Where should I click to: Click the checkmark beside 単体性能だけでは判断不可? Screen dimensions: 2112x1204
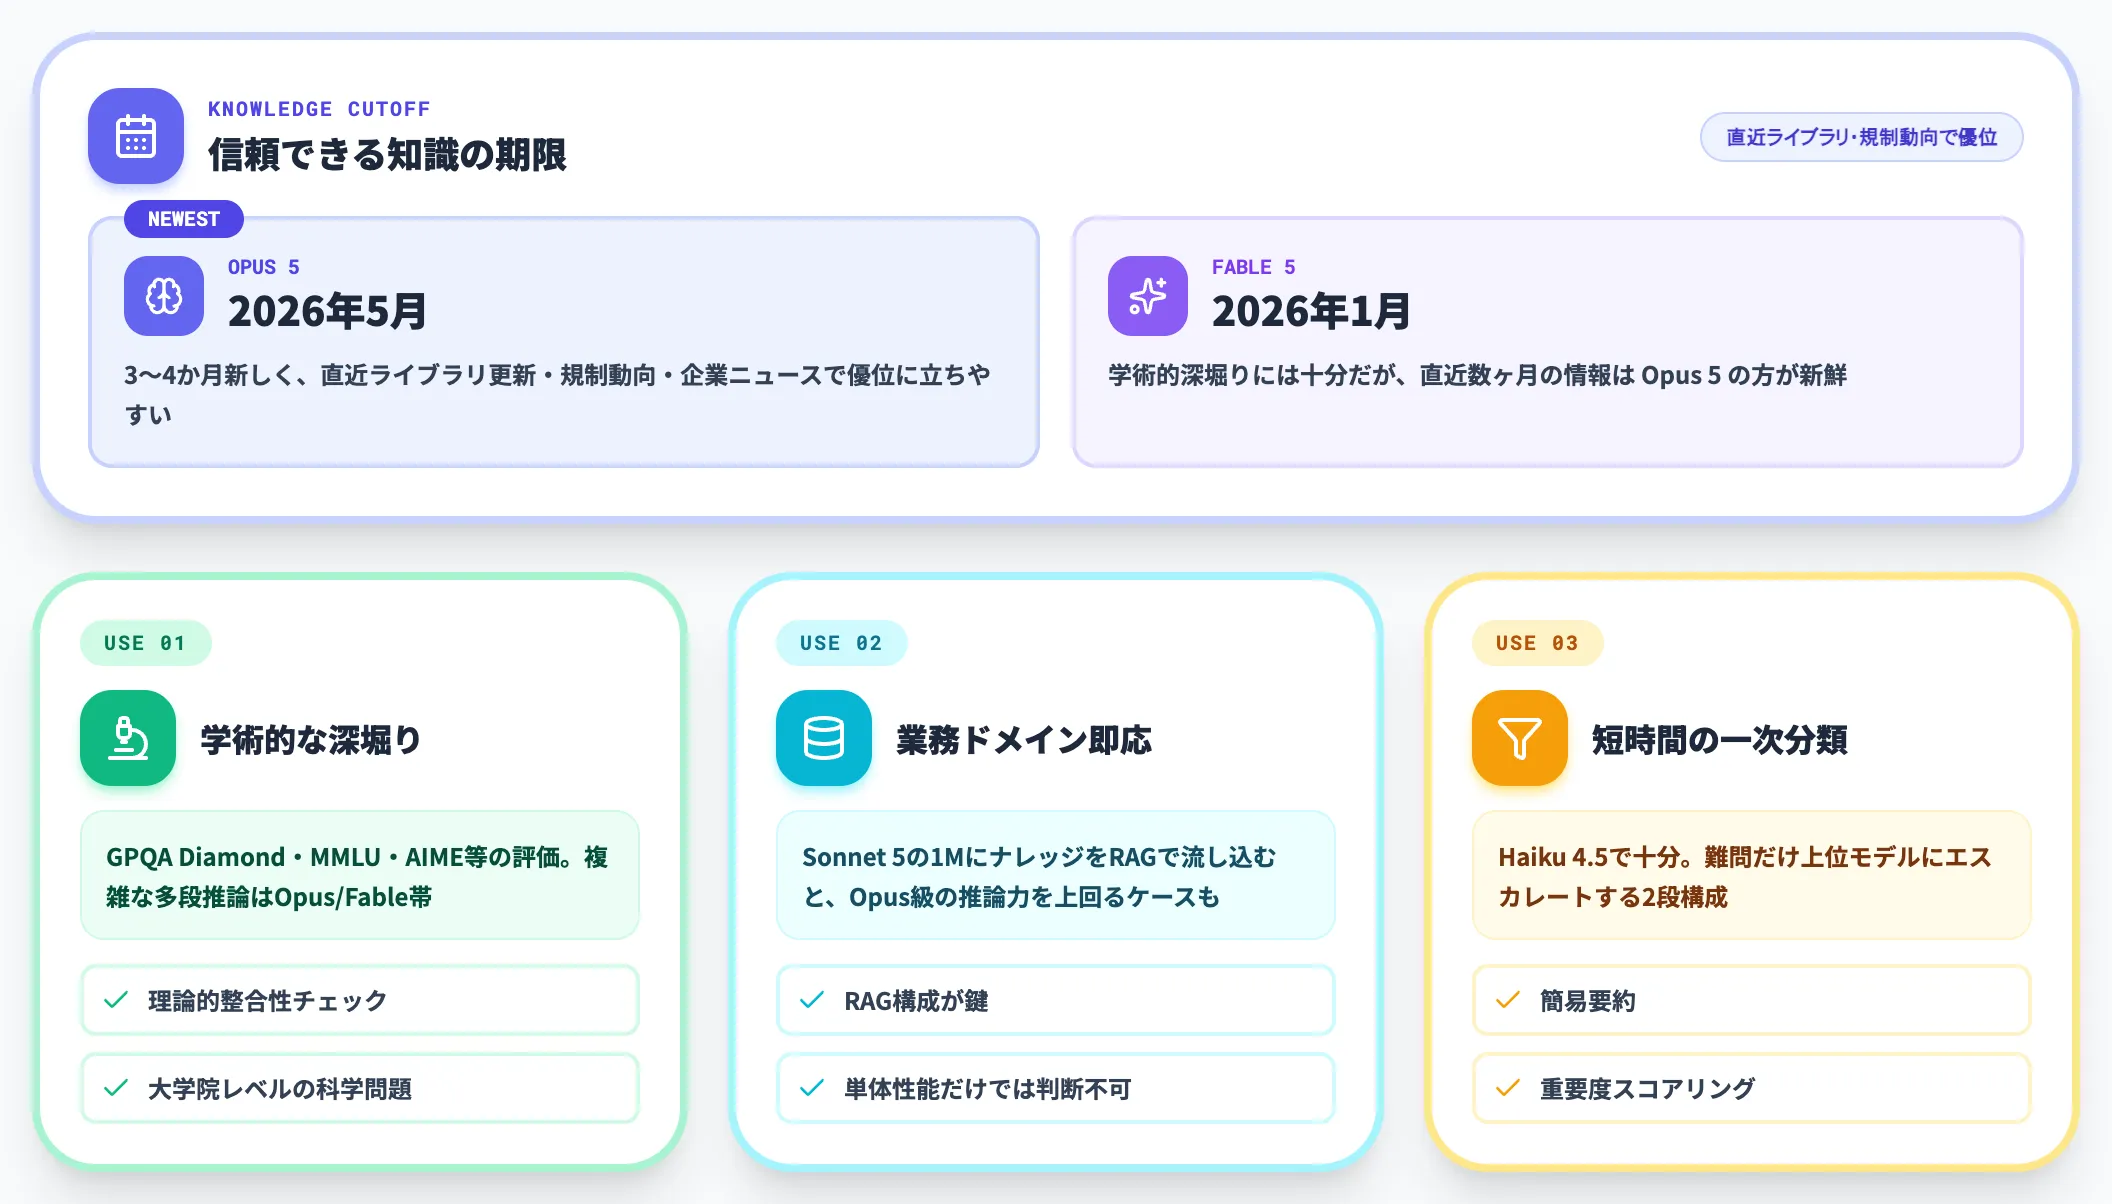coord(812,1088)
